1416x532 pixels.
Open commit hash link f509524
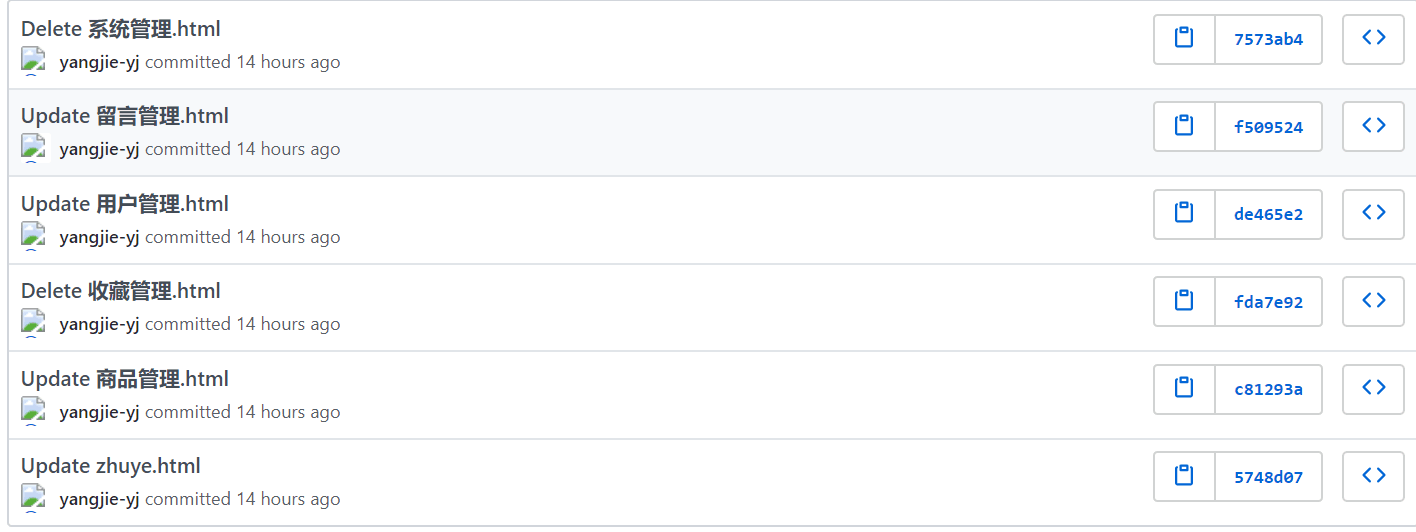(x=1268, y=127)
